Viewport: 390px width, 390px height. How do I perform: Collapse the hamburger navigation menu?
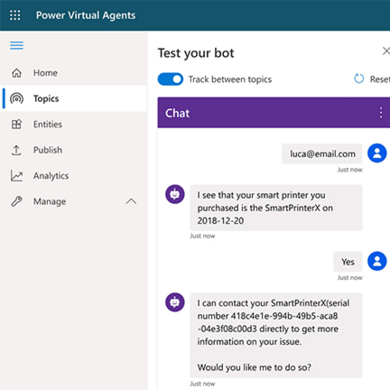click(17, 45)
